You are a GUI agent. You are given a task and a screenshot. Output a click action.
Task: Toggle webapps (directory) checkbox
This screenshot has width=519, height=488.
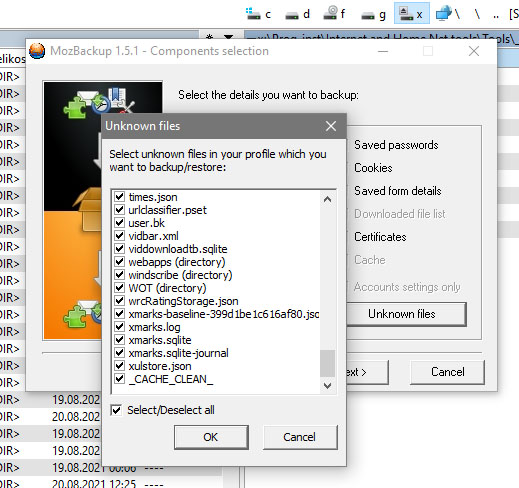point(119,261)
